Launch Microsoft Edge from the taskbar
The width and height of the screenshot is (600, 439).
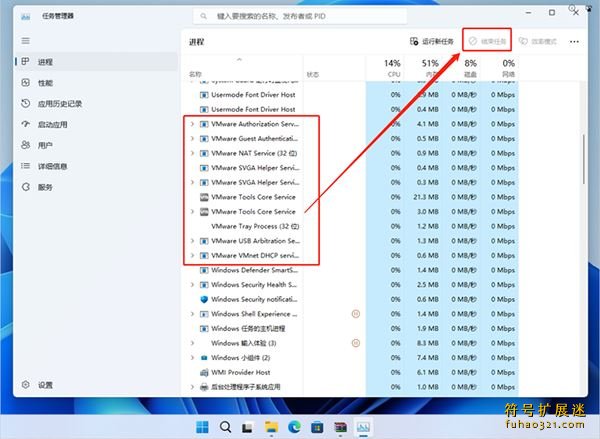pos(294,426)
